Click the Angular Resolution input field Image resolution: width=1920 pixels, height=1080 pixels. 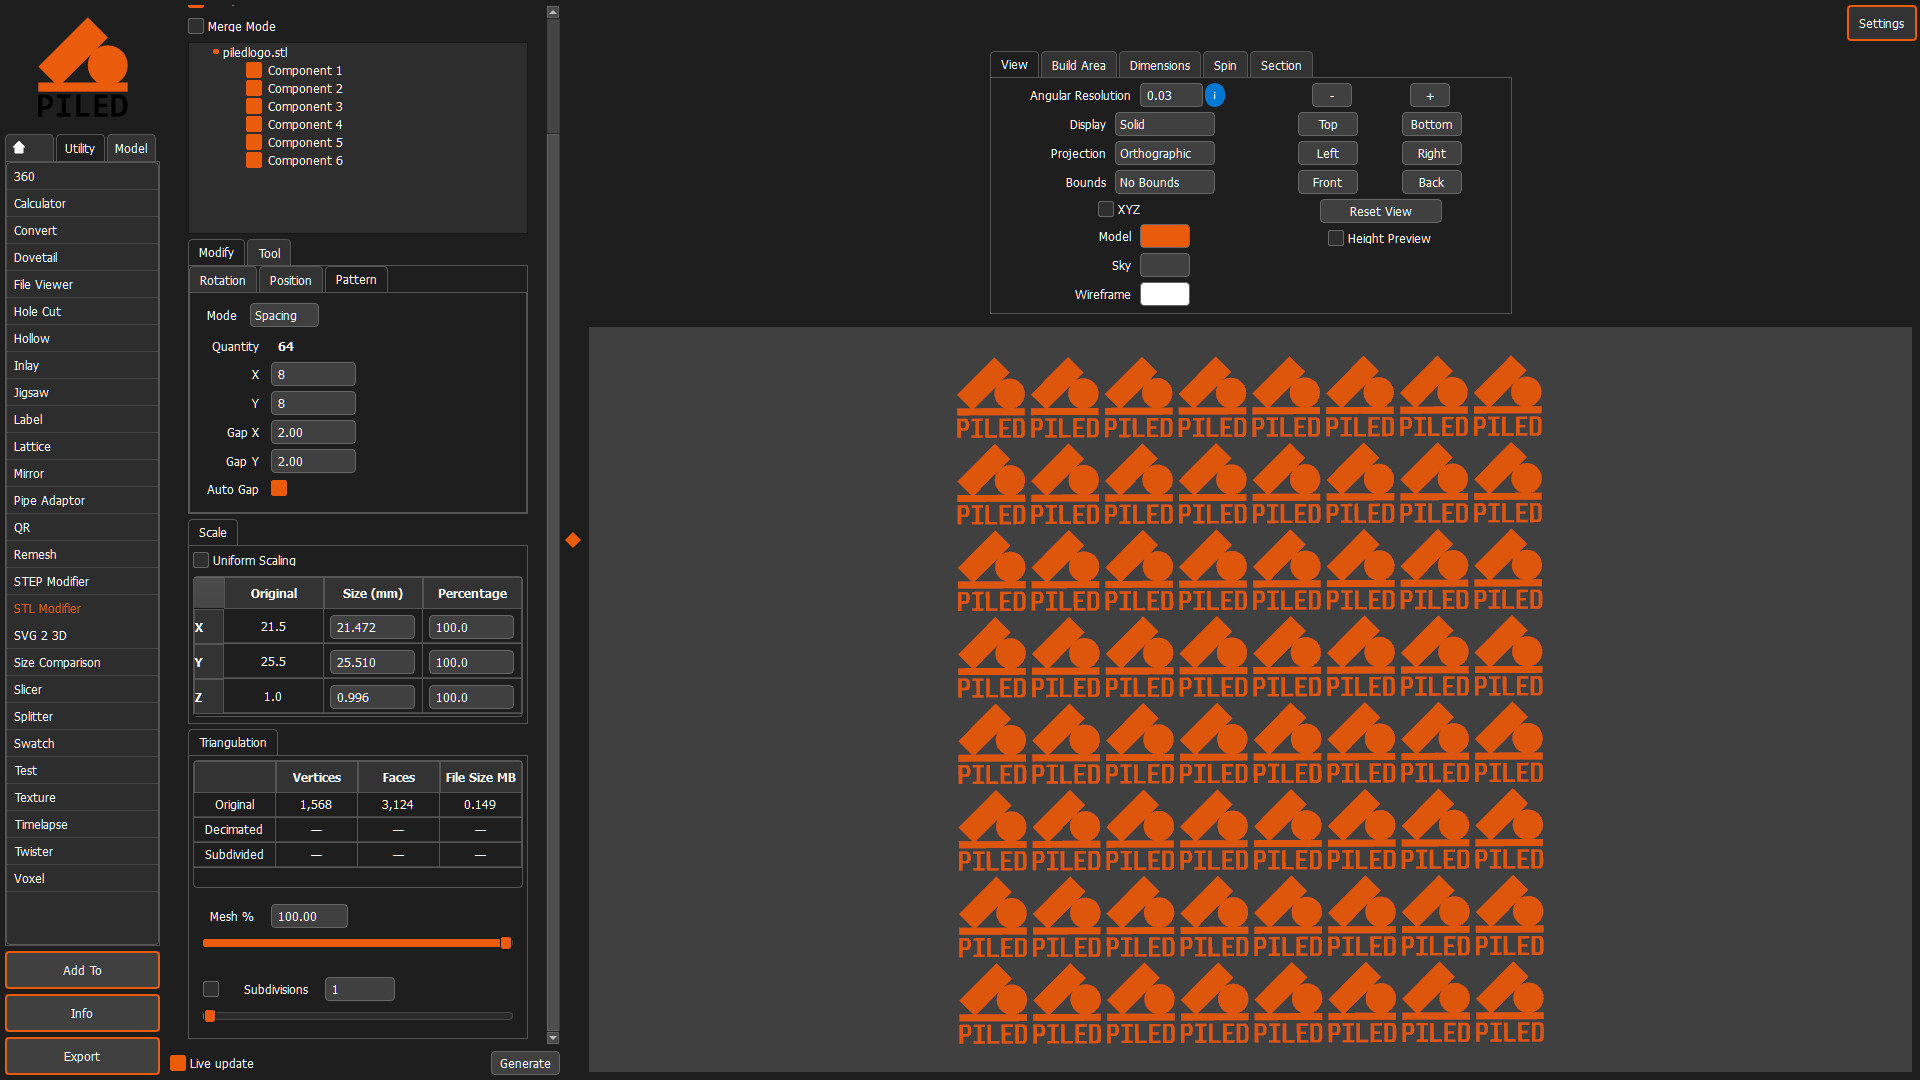click(x=1171, y=95)
